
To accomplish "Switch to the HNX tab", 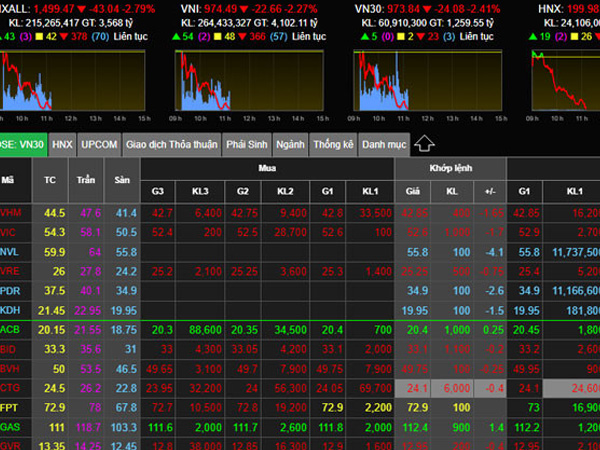I will (x=63, y=144).
